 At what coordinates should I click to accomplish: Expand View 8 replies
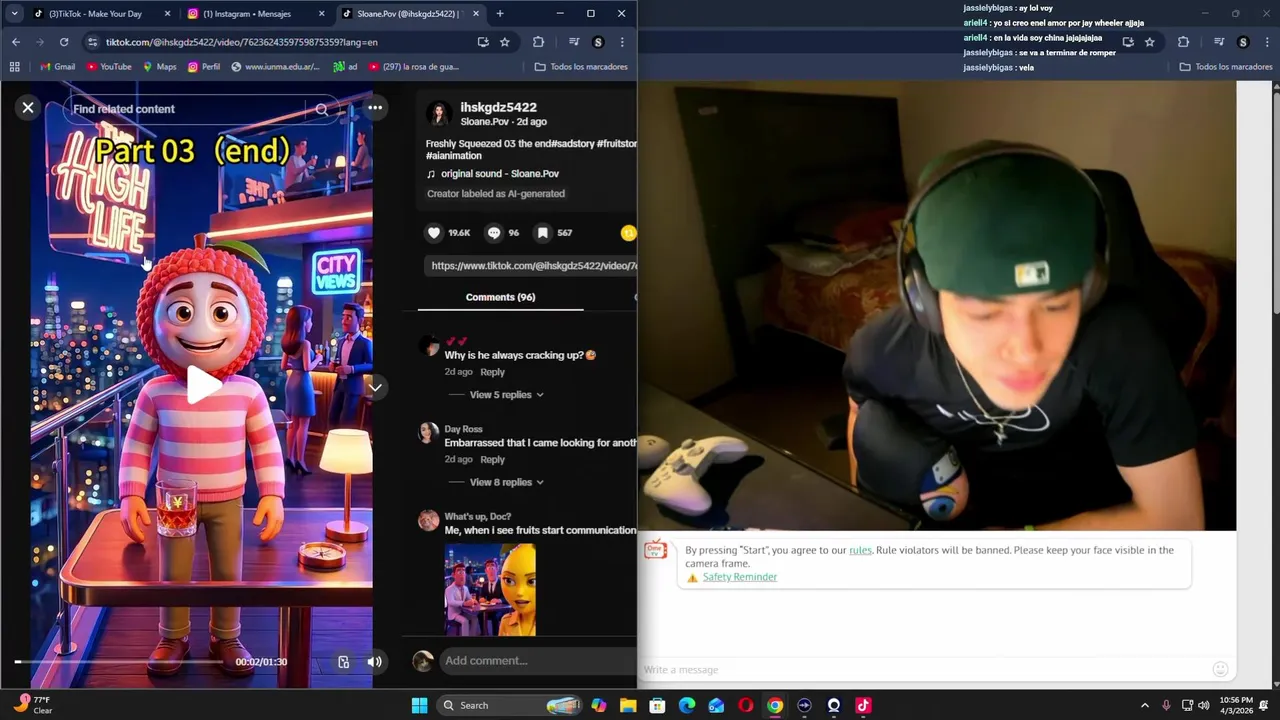506,482
